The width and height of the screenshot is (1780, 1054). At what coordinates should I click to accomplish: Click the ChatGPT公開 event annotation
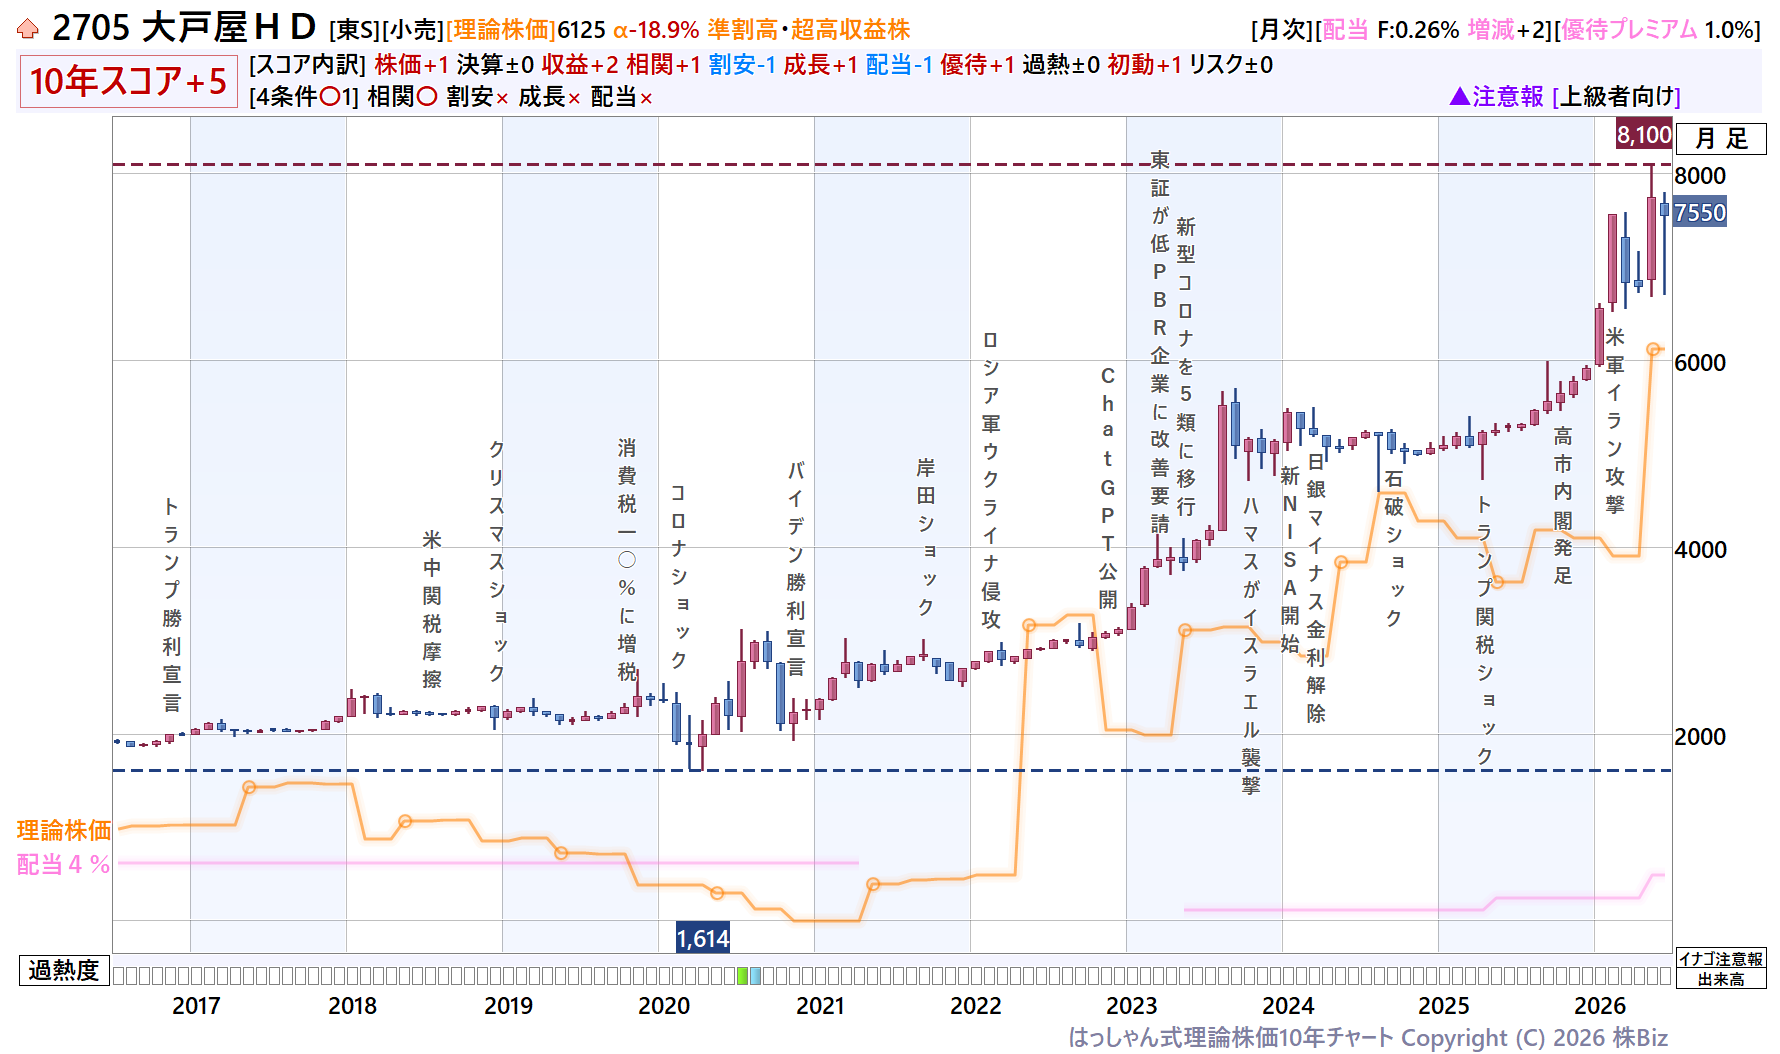[x=1108, y=487]
